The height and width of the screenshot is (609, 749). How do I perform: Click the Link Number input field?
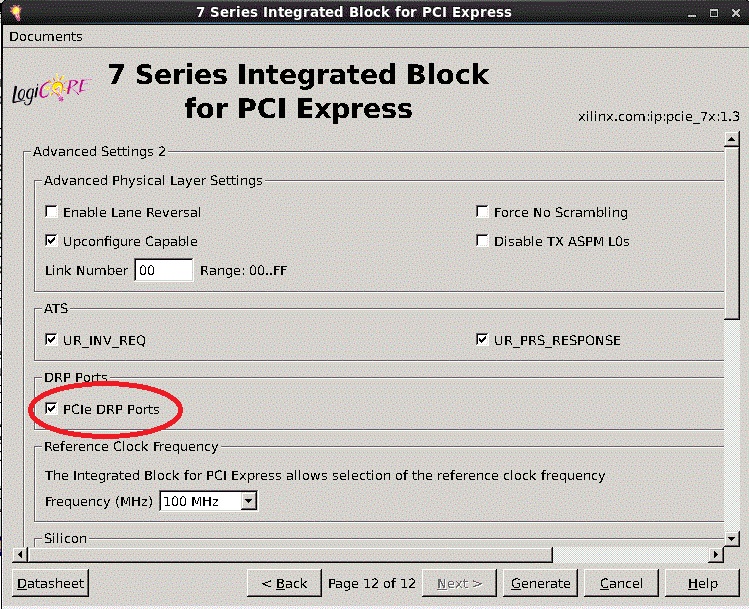tap(164, 270)
